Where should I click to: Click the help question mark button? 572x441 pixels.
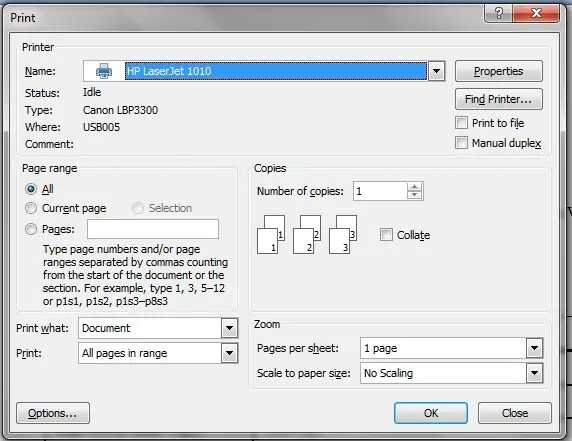(x=498, y=13)
